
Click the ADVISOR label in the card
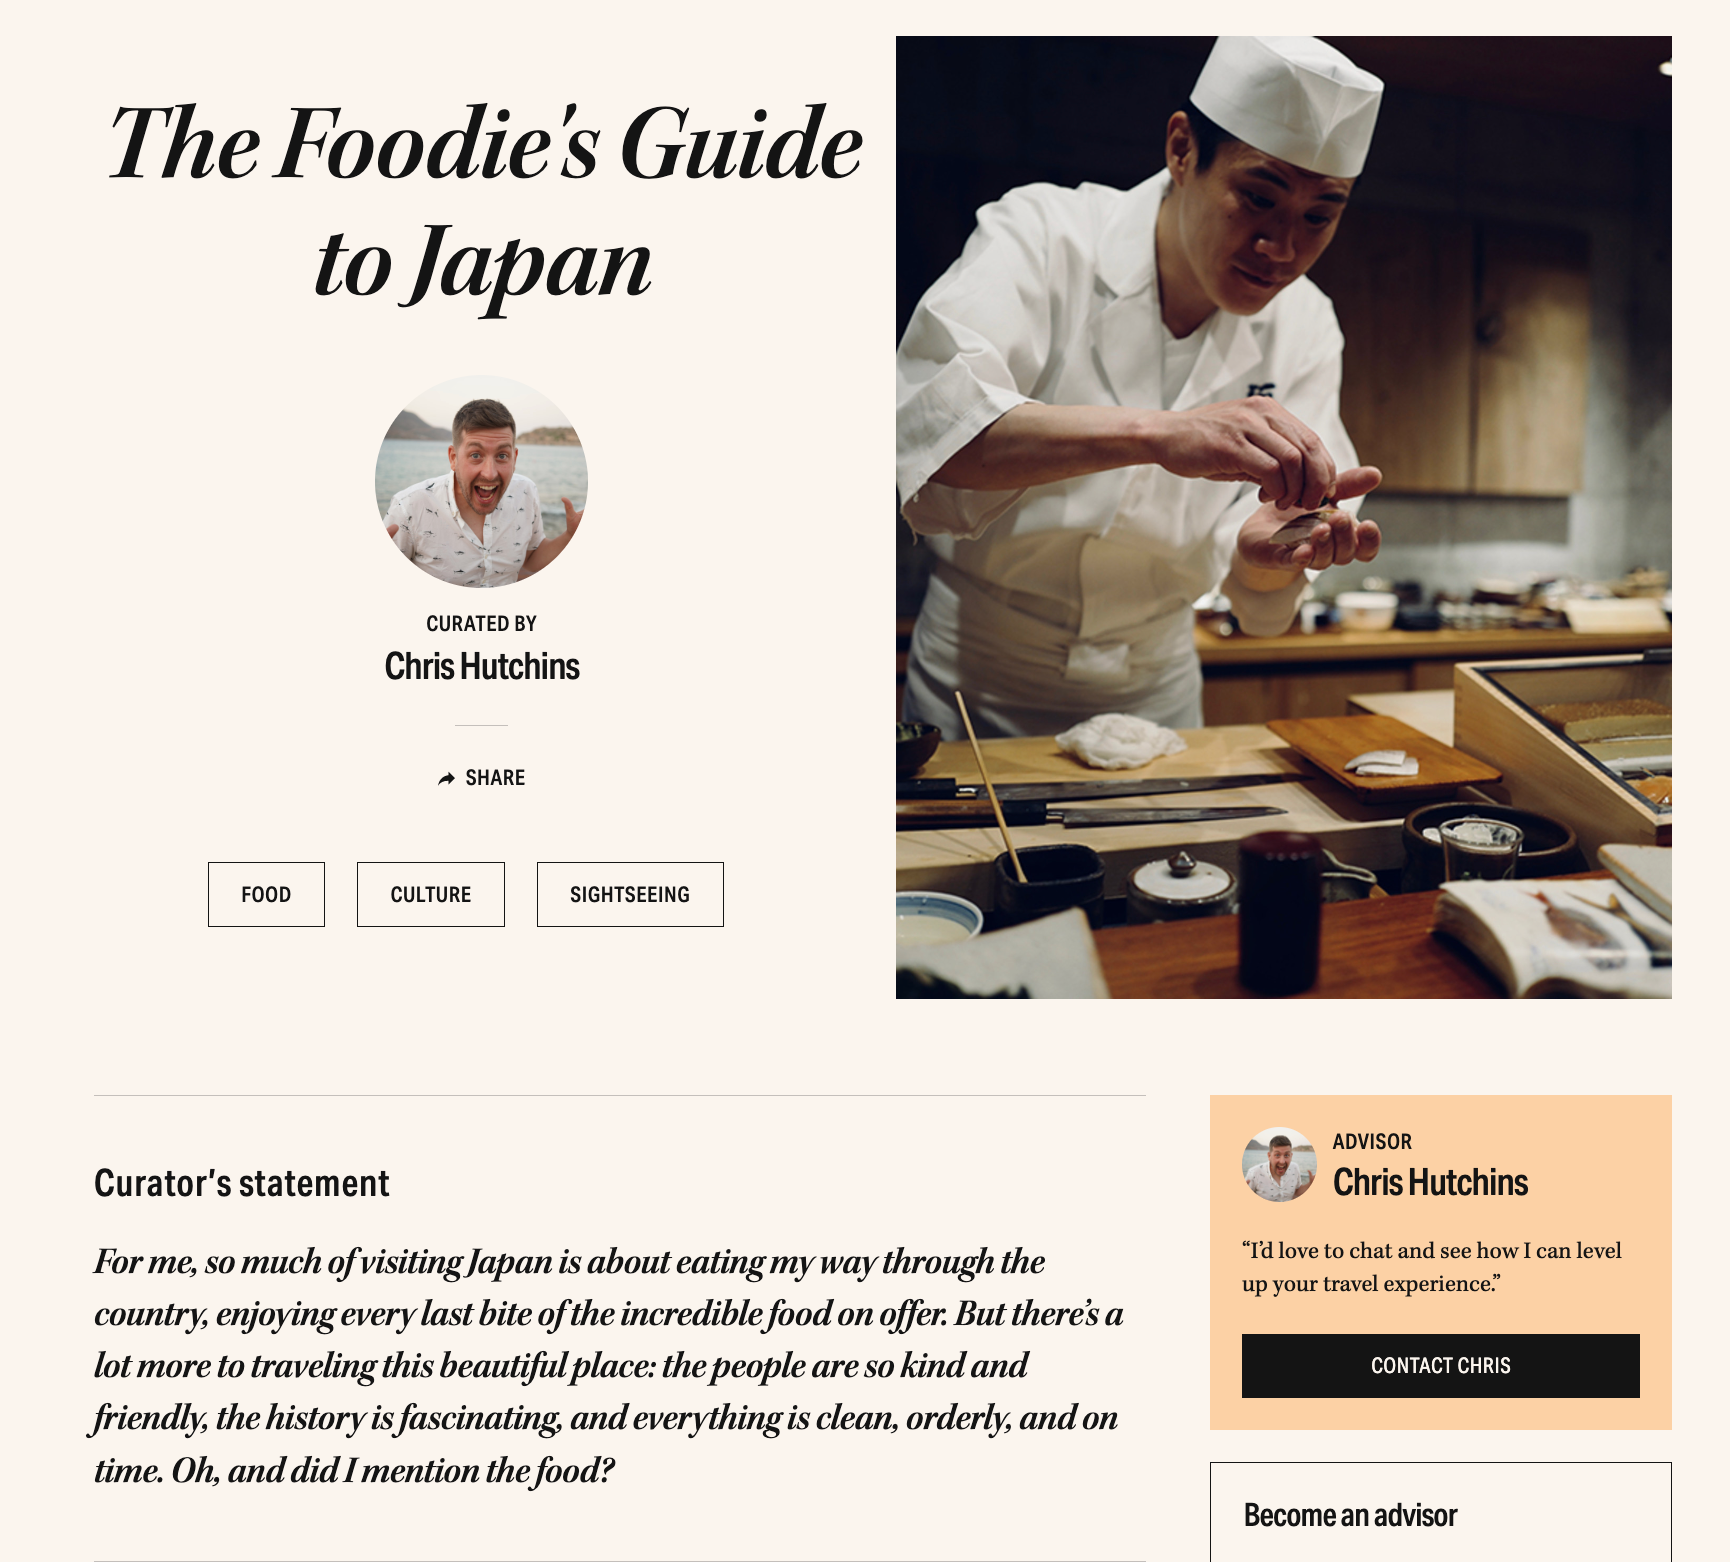click(1372, 1141)
